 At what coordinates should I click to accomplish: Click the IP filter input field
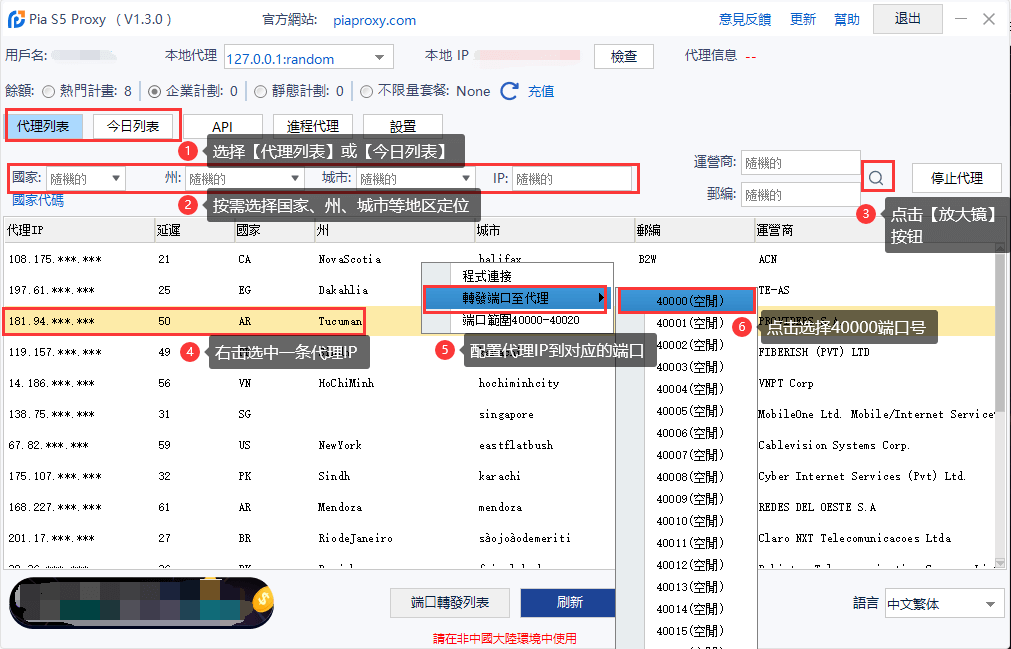click(x=572, y=179)
